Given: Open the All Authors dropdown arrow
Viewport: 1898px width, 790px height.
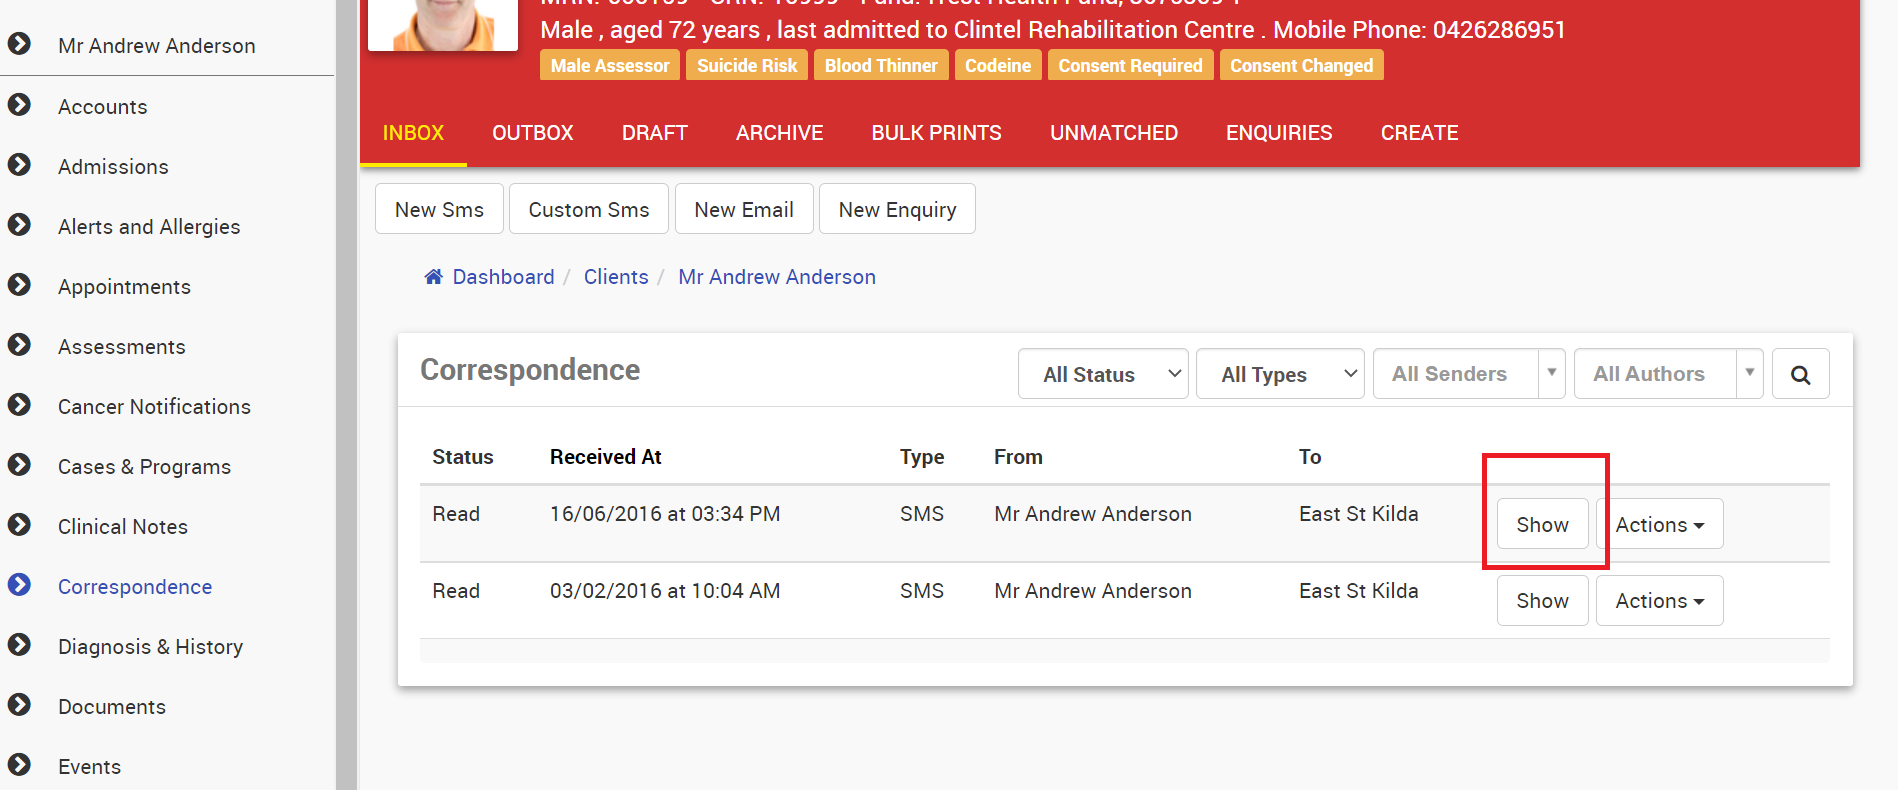Looking at the screenshot, I should [1749, 374].
